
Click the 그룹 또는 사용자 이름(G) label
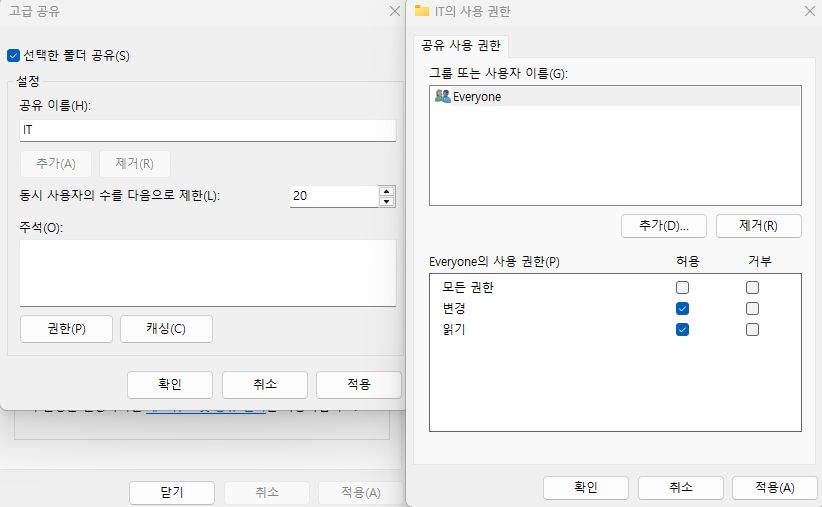(x=499, y=73)
